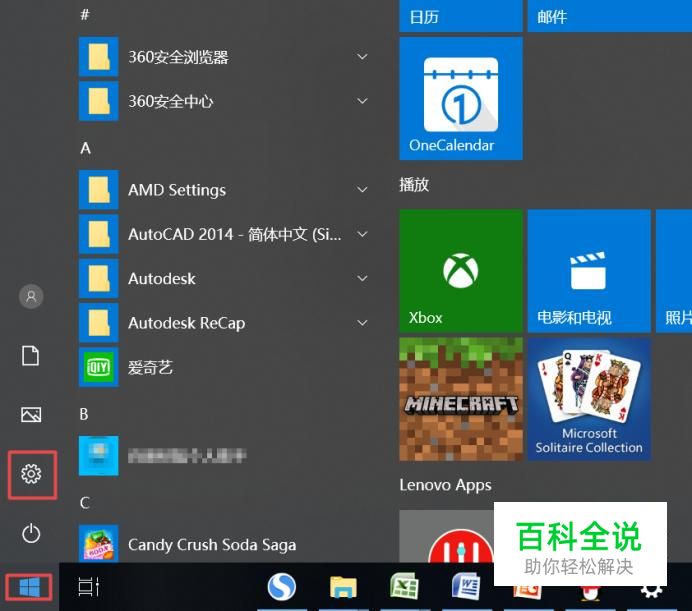Viewport: 692px width, 611px height.
Task: Select the AMD Settings label
Action: 177,190
